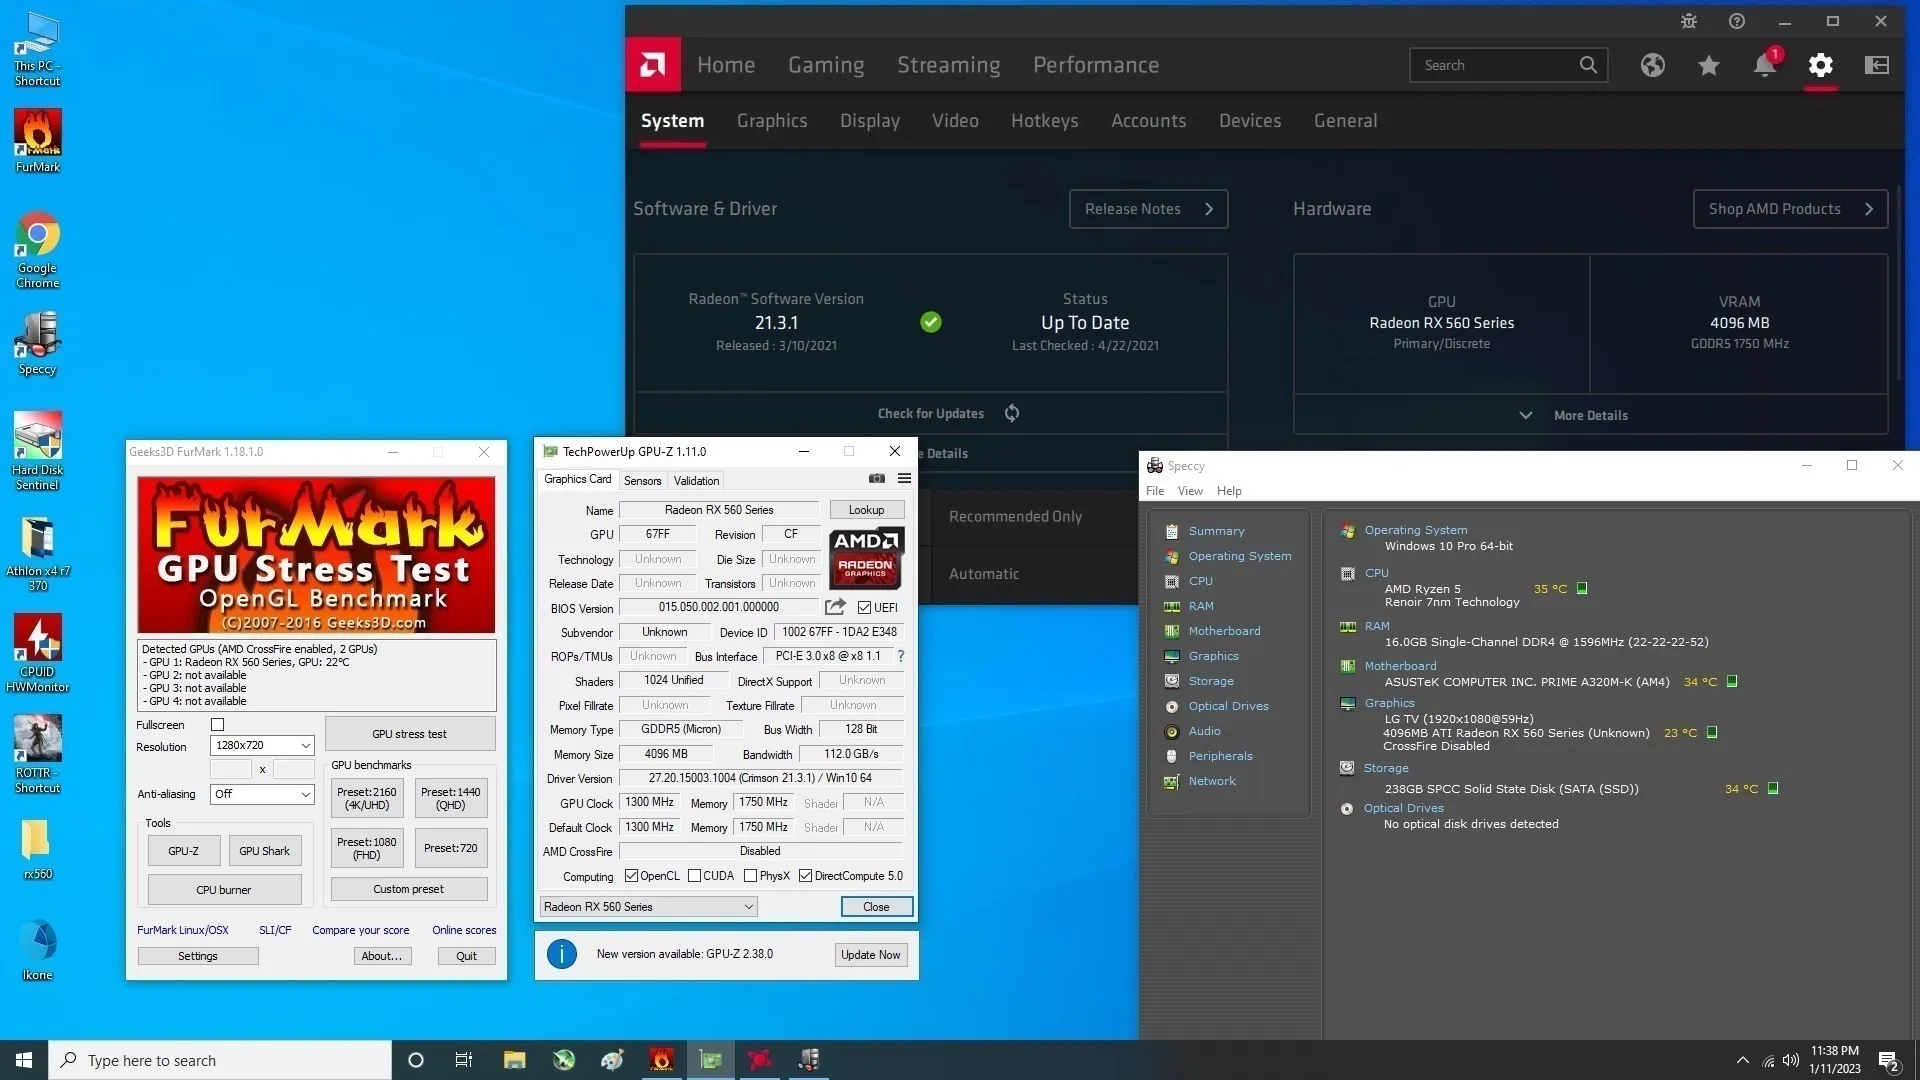Toggle the sidebar panel icon in Radeon Software
The width and height of the screenshot is (1920, 1080).
click(x=1877, y=65)
